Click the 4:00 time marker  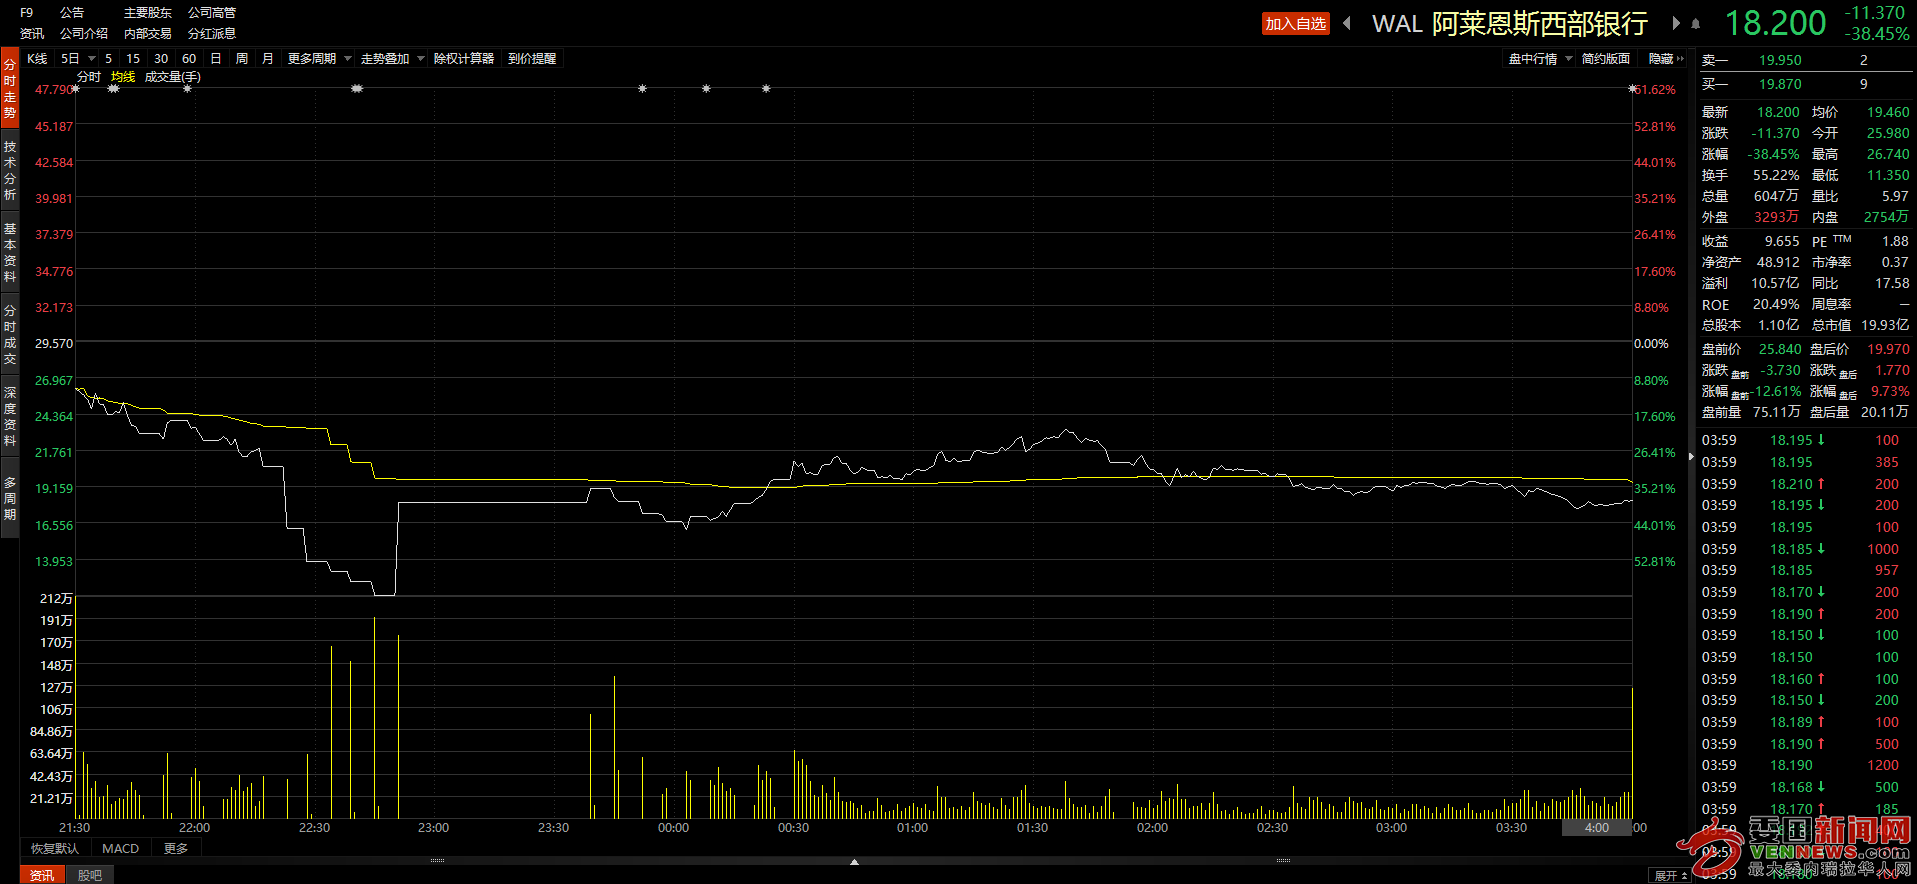[x=1597, y=828]
